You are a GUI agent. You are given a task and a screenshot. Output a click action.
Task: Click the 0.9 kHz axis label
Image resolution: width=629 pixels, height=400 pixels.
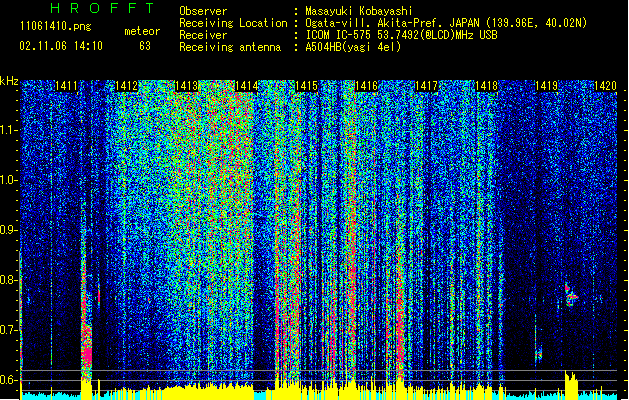(9, 230)
